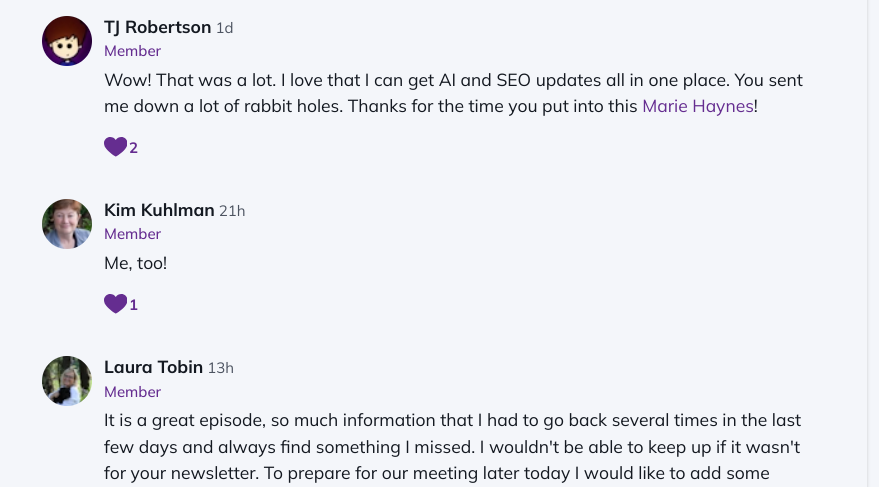Click the Member badge under Laura Tobin
Image resolution: width=879 pixels, height=487 pixels.
click(132, 392)
